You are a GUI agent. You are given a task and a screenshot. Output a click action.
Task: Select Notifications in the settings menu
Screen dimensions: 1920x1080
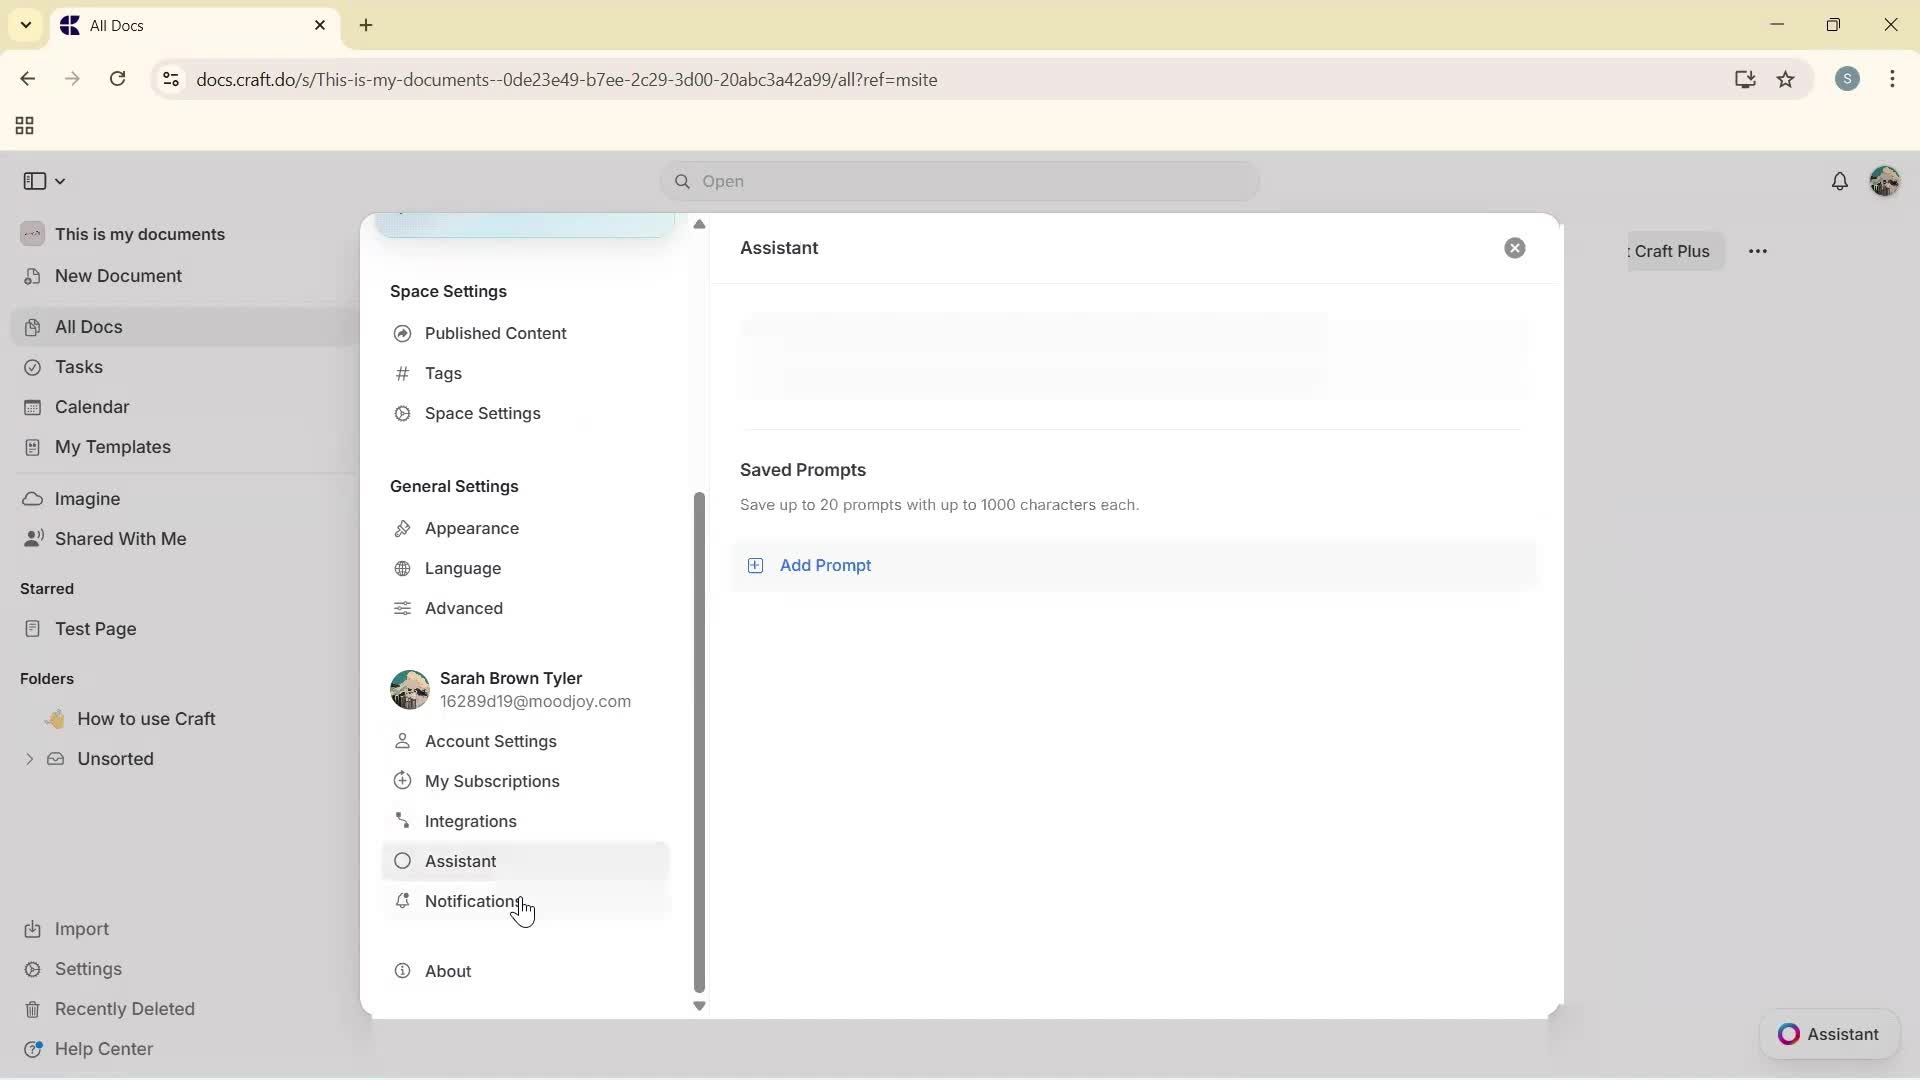coord(472,901)
